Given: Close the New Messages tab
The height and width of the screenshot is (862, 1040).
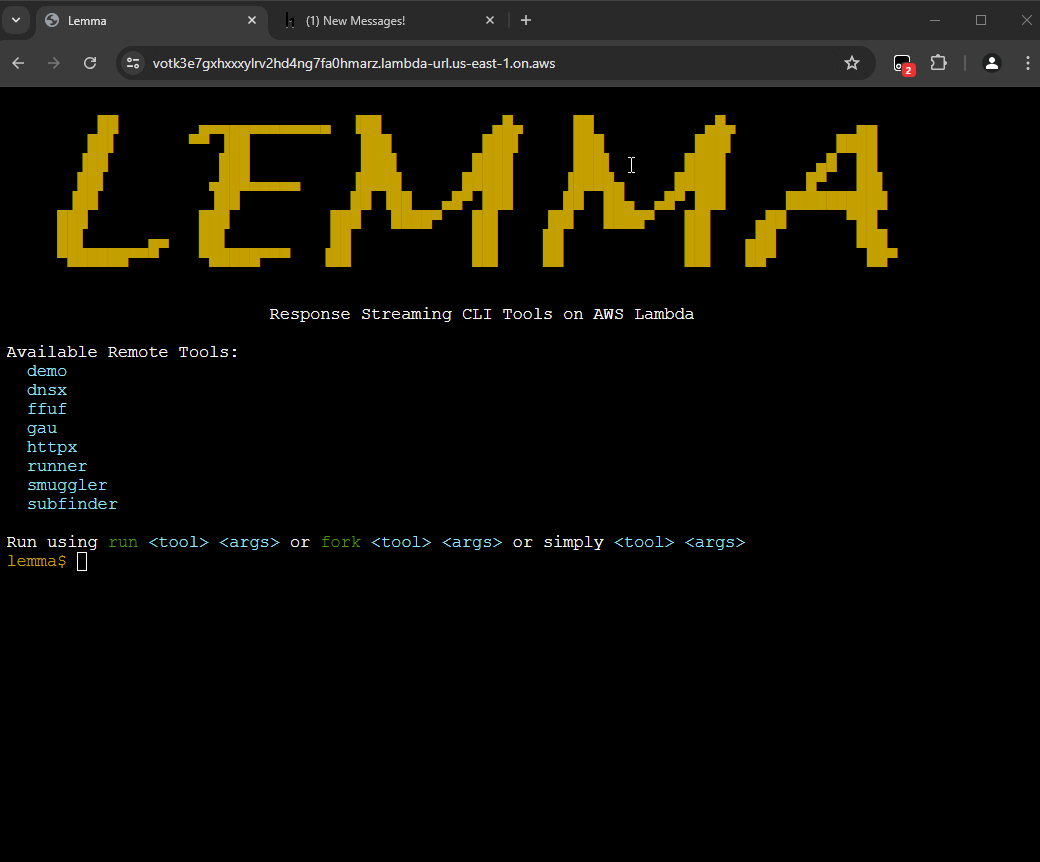Looking at the screenshot, I should [x=490, y=21].
